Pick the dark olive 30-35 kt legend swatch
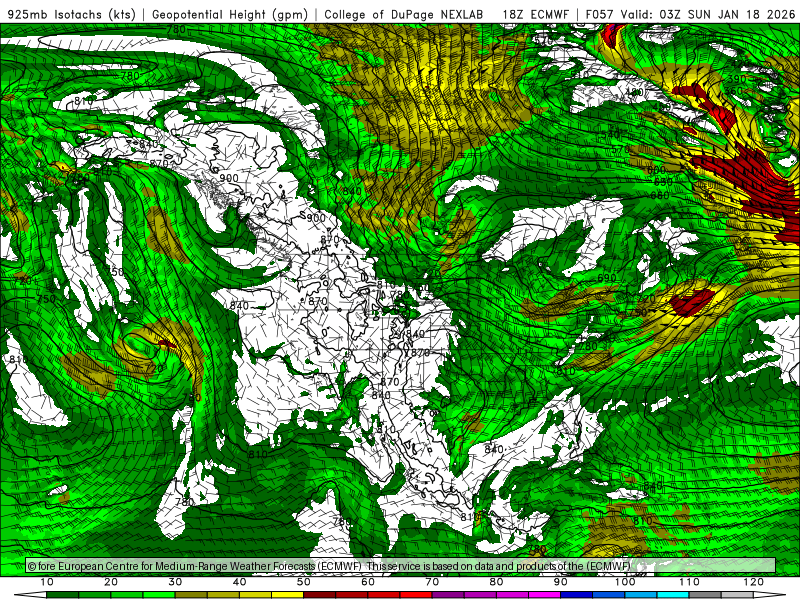Image resolution: width=800 pixels, height=600 pixels. tap(191, 595)
